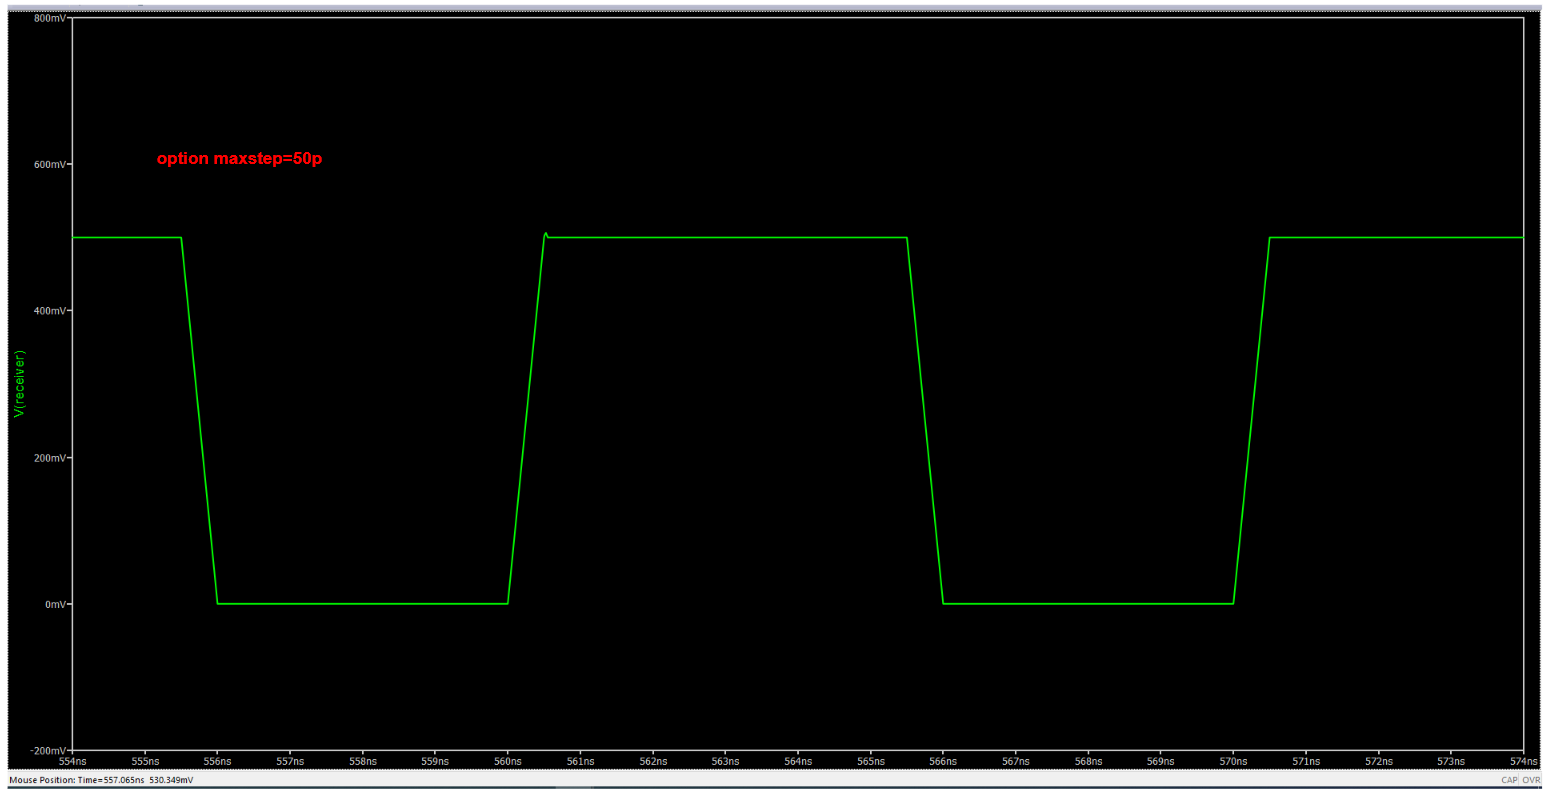
Task: Click the 200mV vertical axis label
Action: (x=49, y=458)
